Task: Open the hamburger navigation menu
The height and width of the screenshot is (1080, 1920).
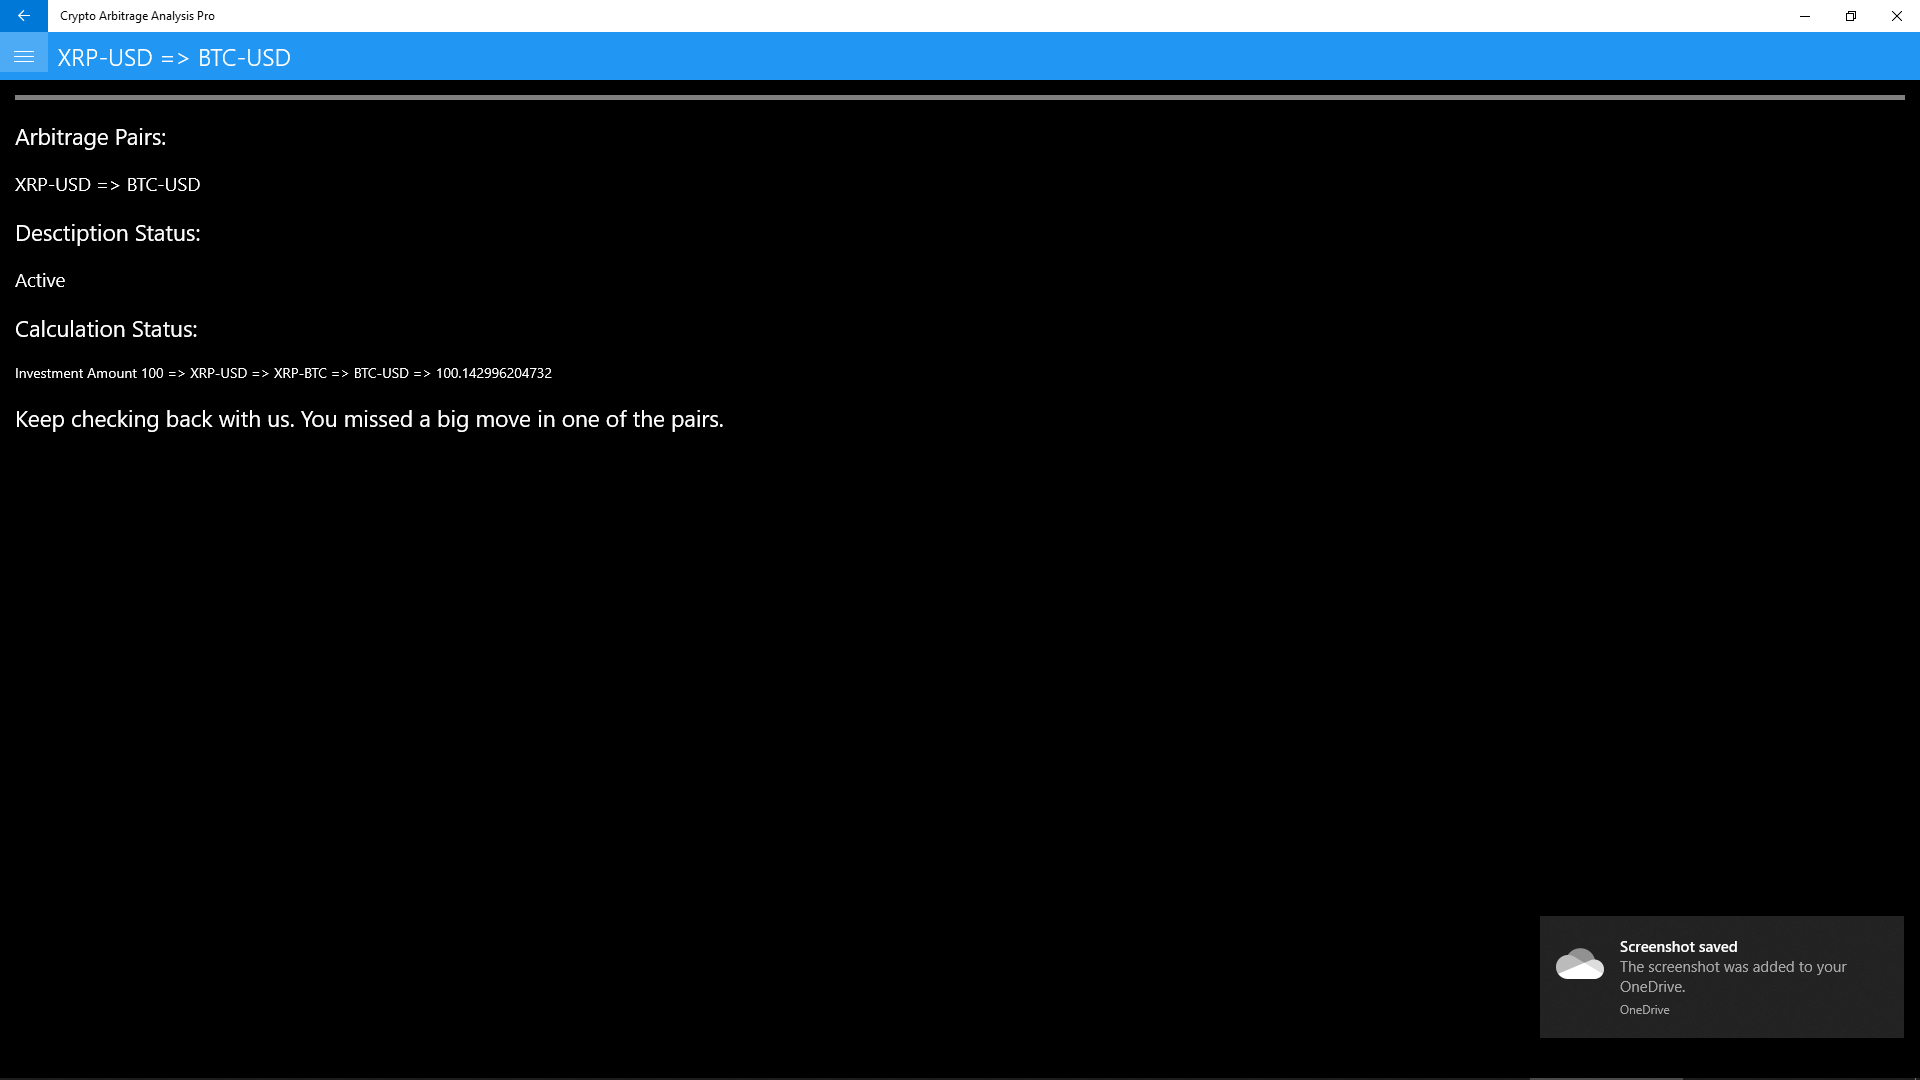Action: [x=24, y=57]
